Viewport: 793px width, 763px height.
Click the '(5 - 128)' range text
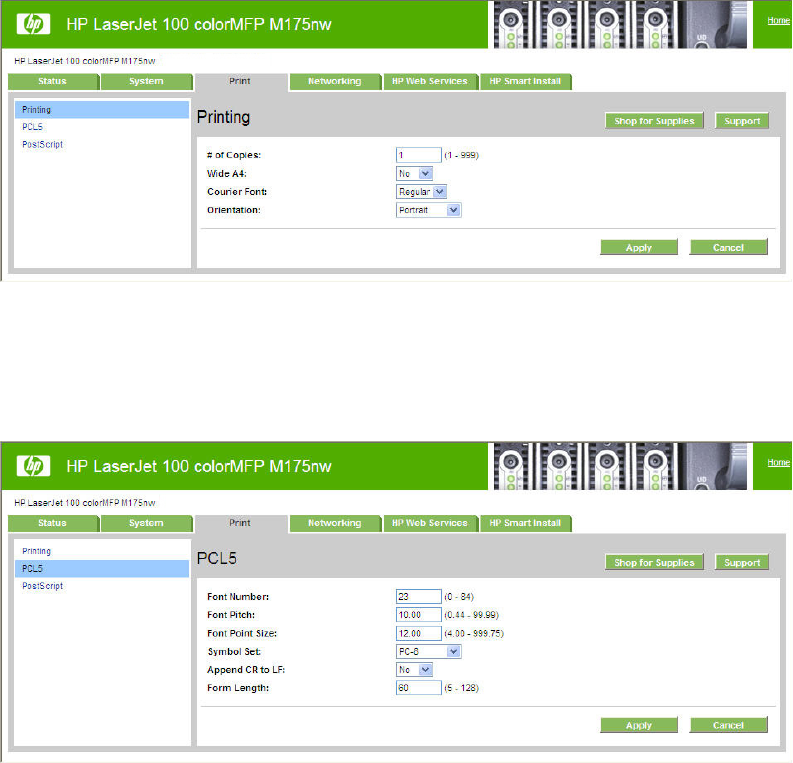[461, 688]
